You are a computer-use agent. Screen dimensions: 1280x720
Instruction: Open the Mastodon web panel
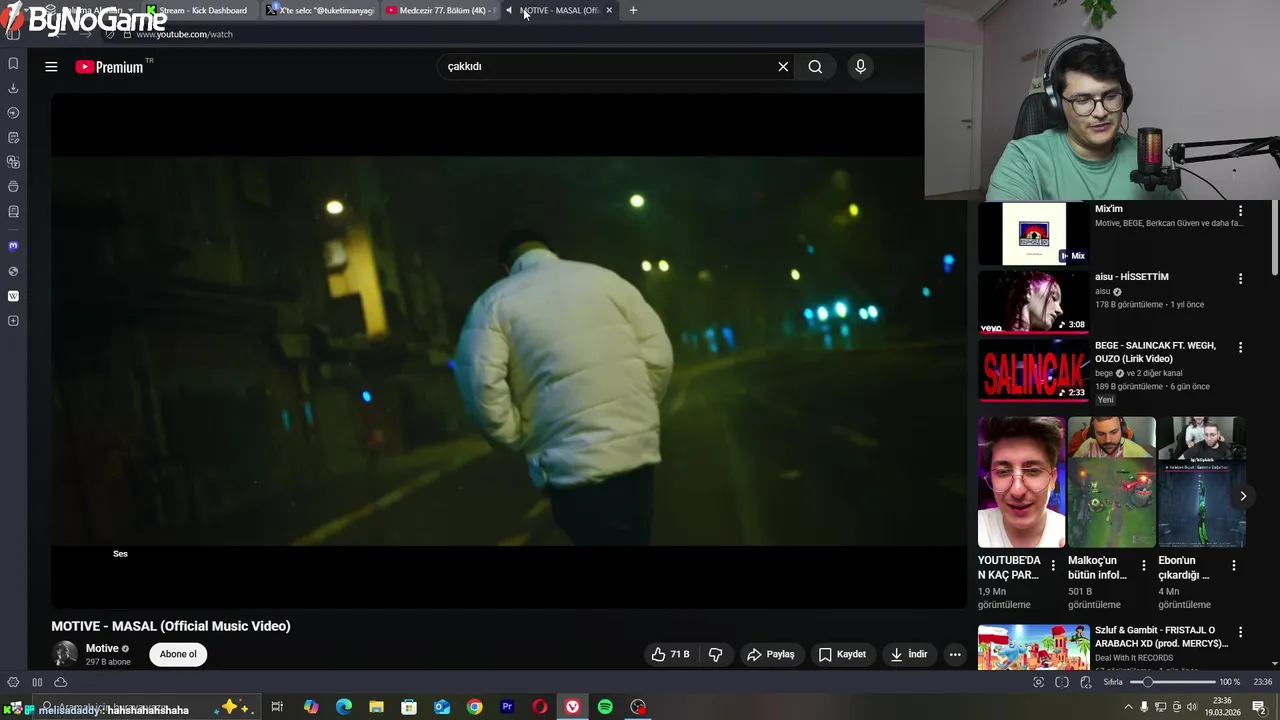pyautogui.click(x=13, y=246)
